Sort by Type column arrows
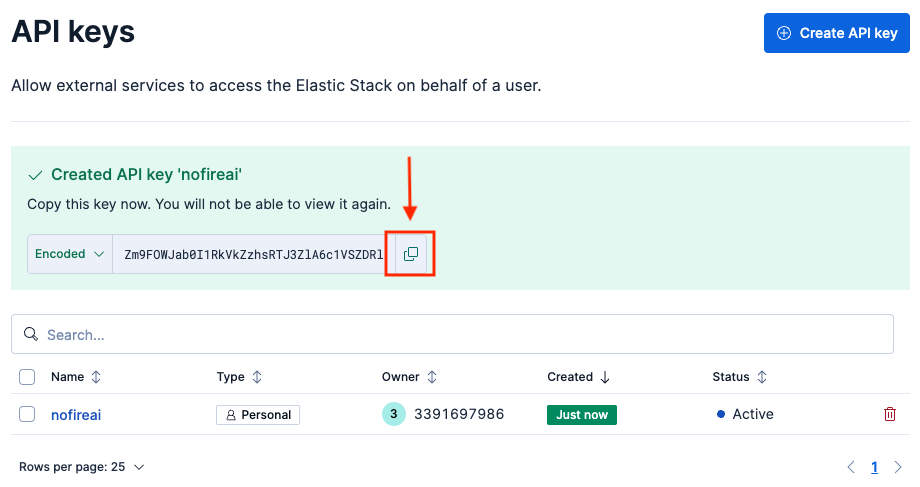Viewport: 920px width, 487px height. point(257,377)
